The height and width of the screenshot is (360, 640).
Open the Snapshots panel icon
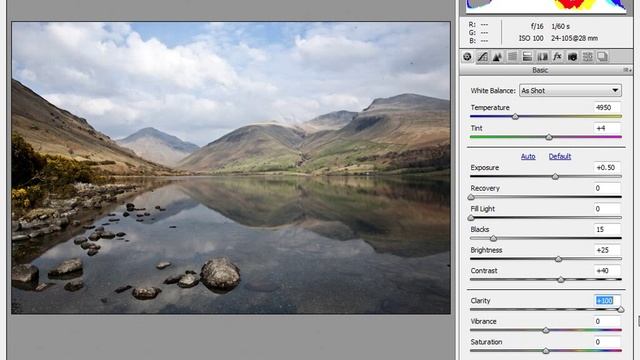point(602,57)
